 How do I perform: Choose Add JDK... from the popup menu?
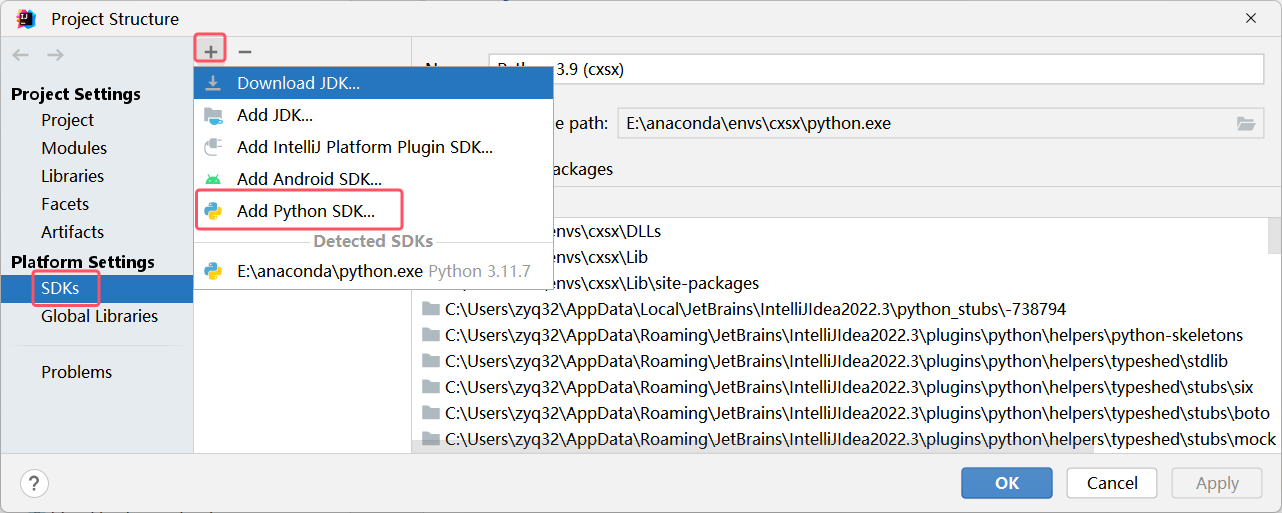pos(373,115)
